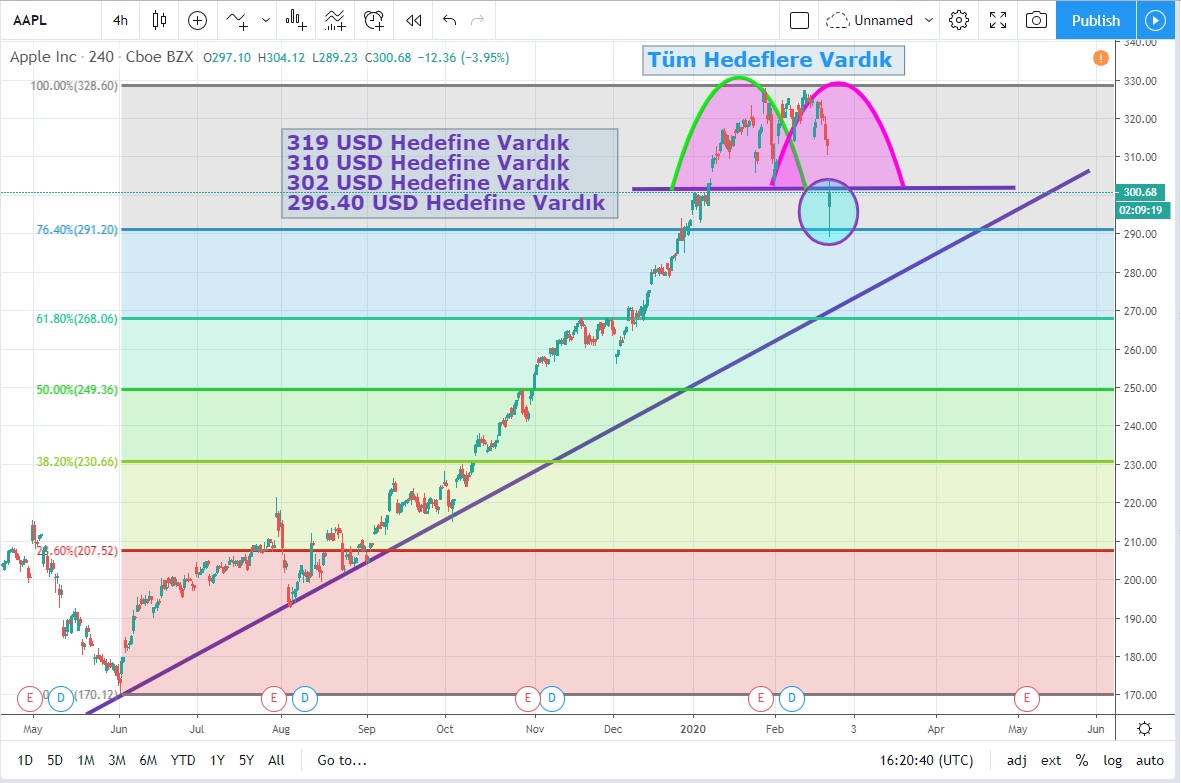Select the 1Y date range
The width and height of the screenshot is (1181, 783).
[x=218, y=760]
